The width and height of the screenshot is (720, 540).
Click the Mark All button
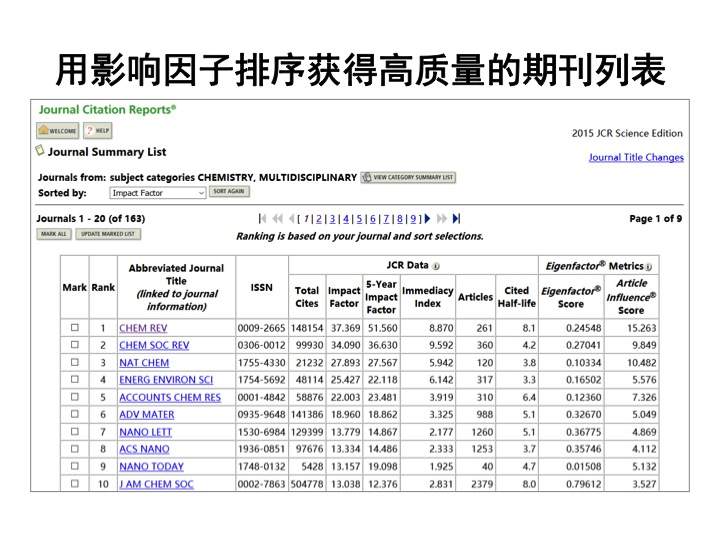(54, 234)
